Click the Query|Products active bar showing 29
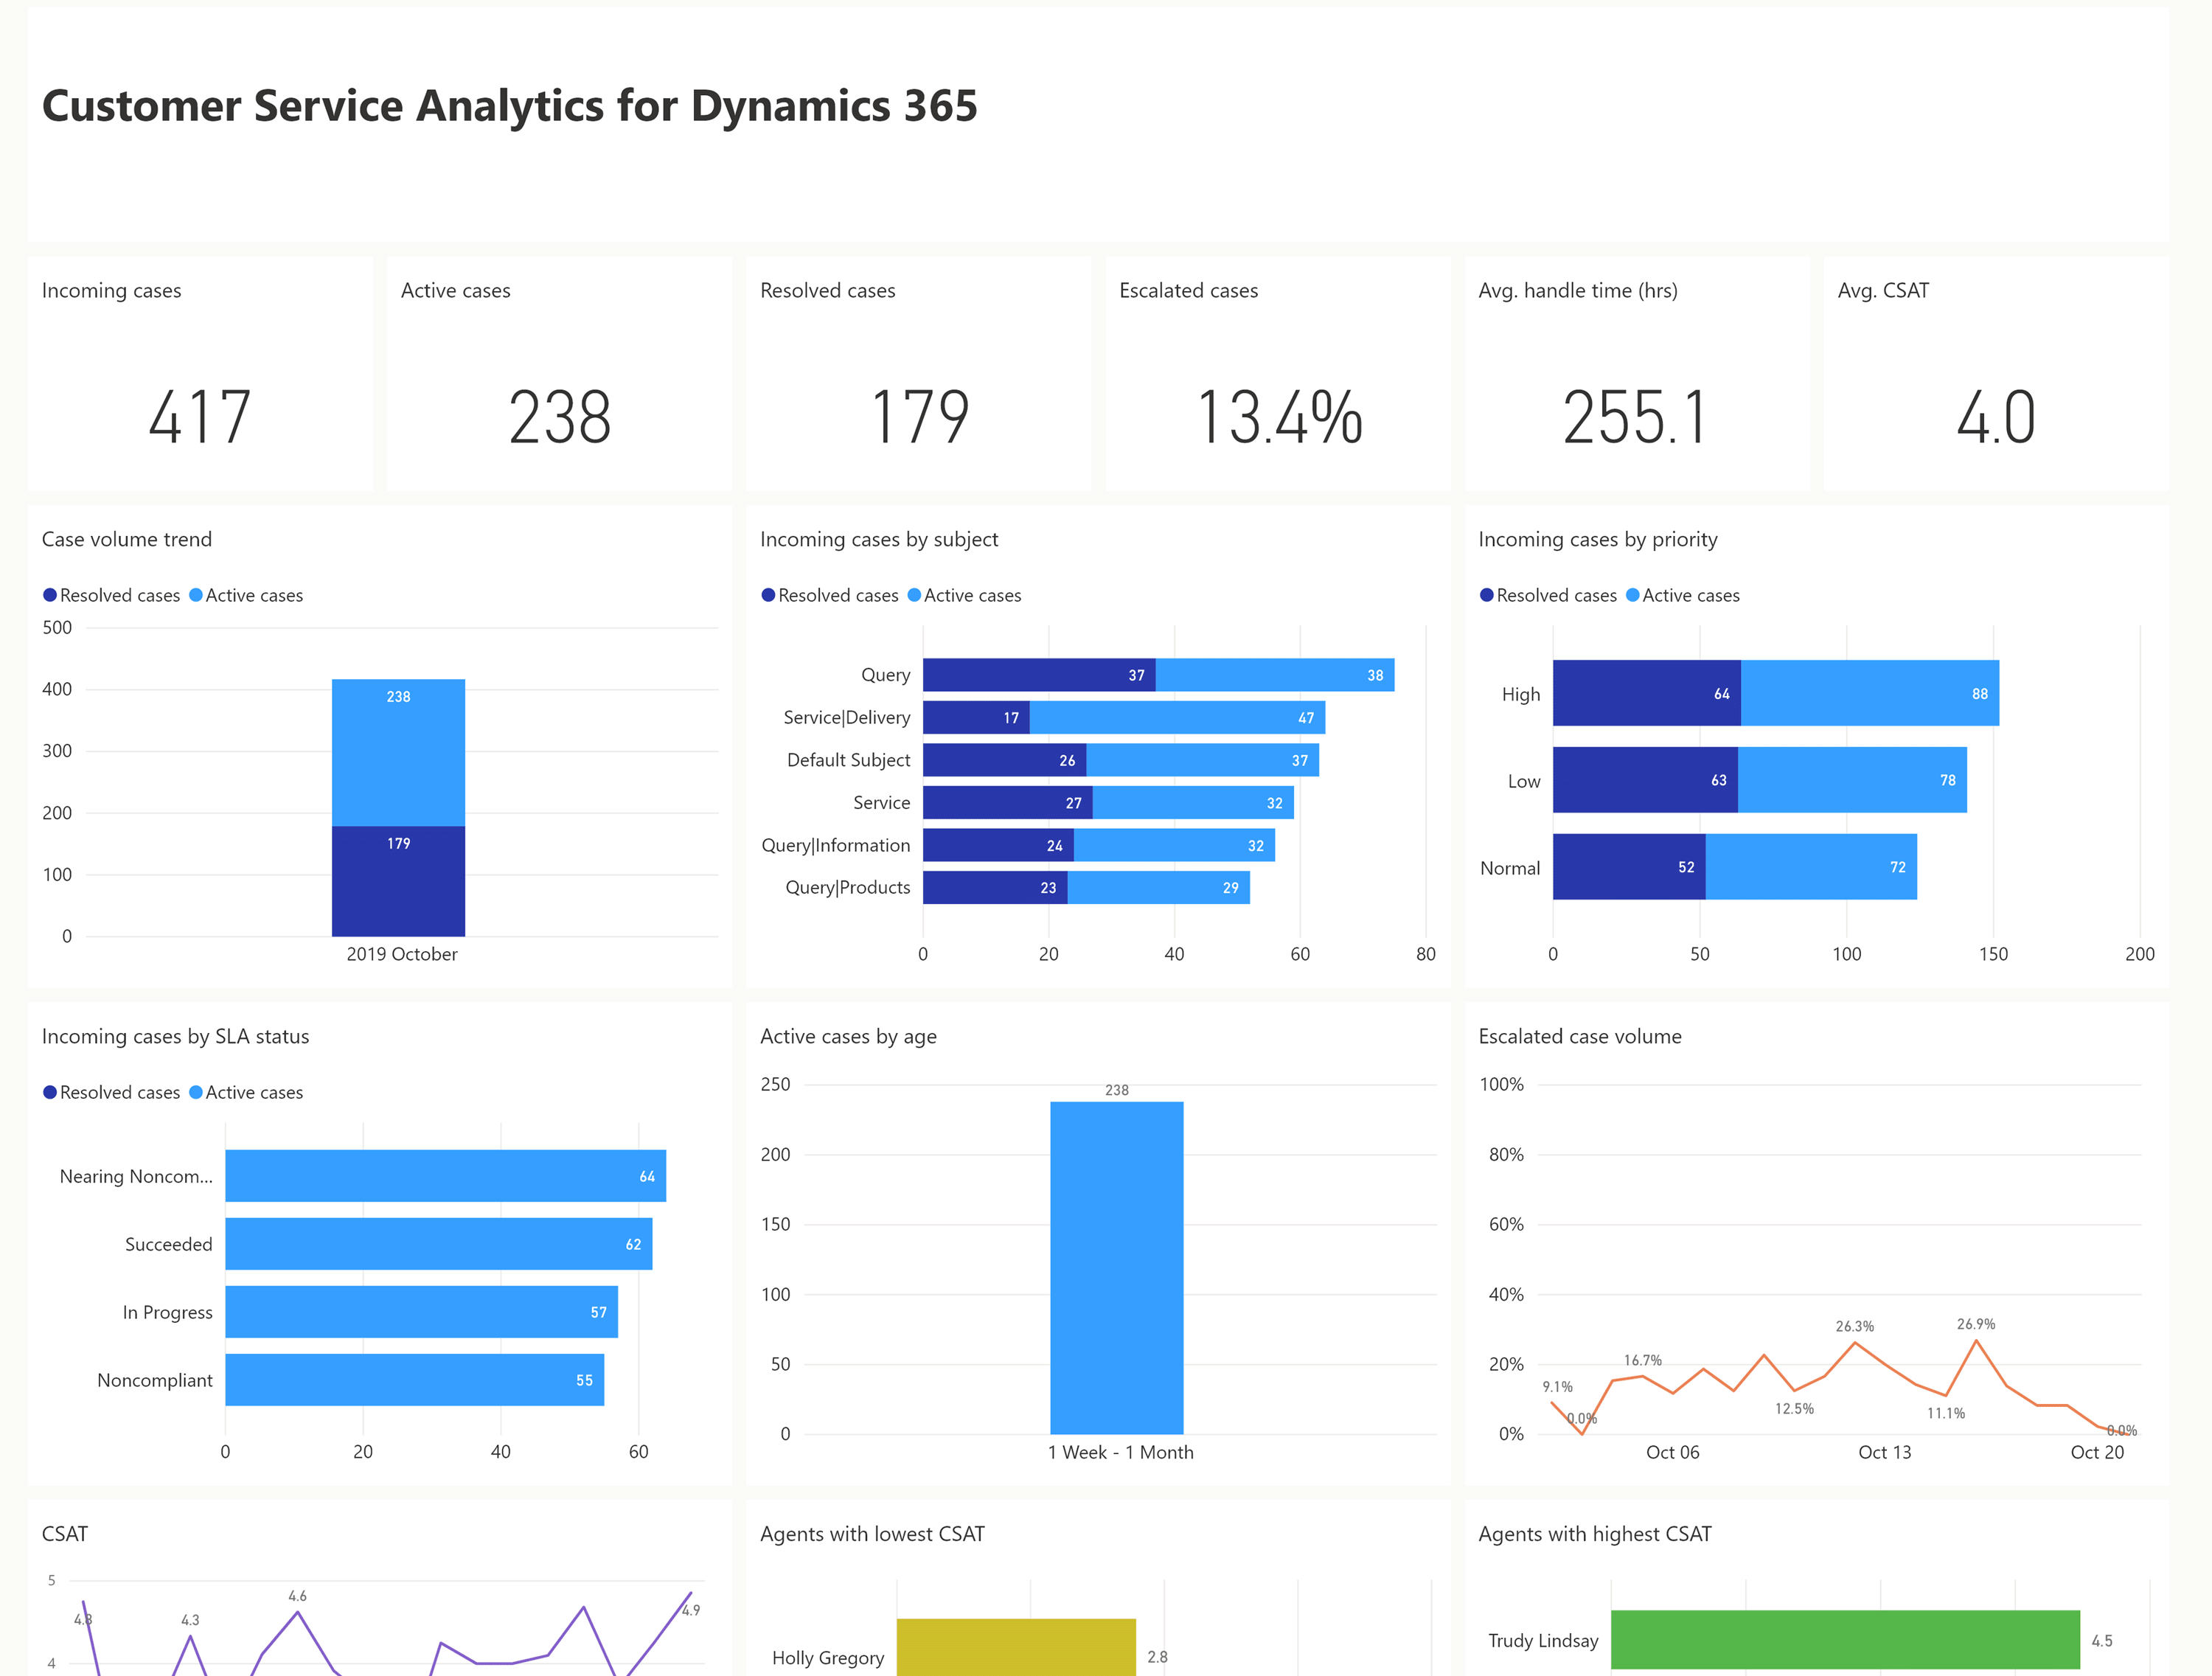Screen dimensions: 2212x1676 (1159, 887)
